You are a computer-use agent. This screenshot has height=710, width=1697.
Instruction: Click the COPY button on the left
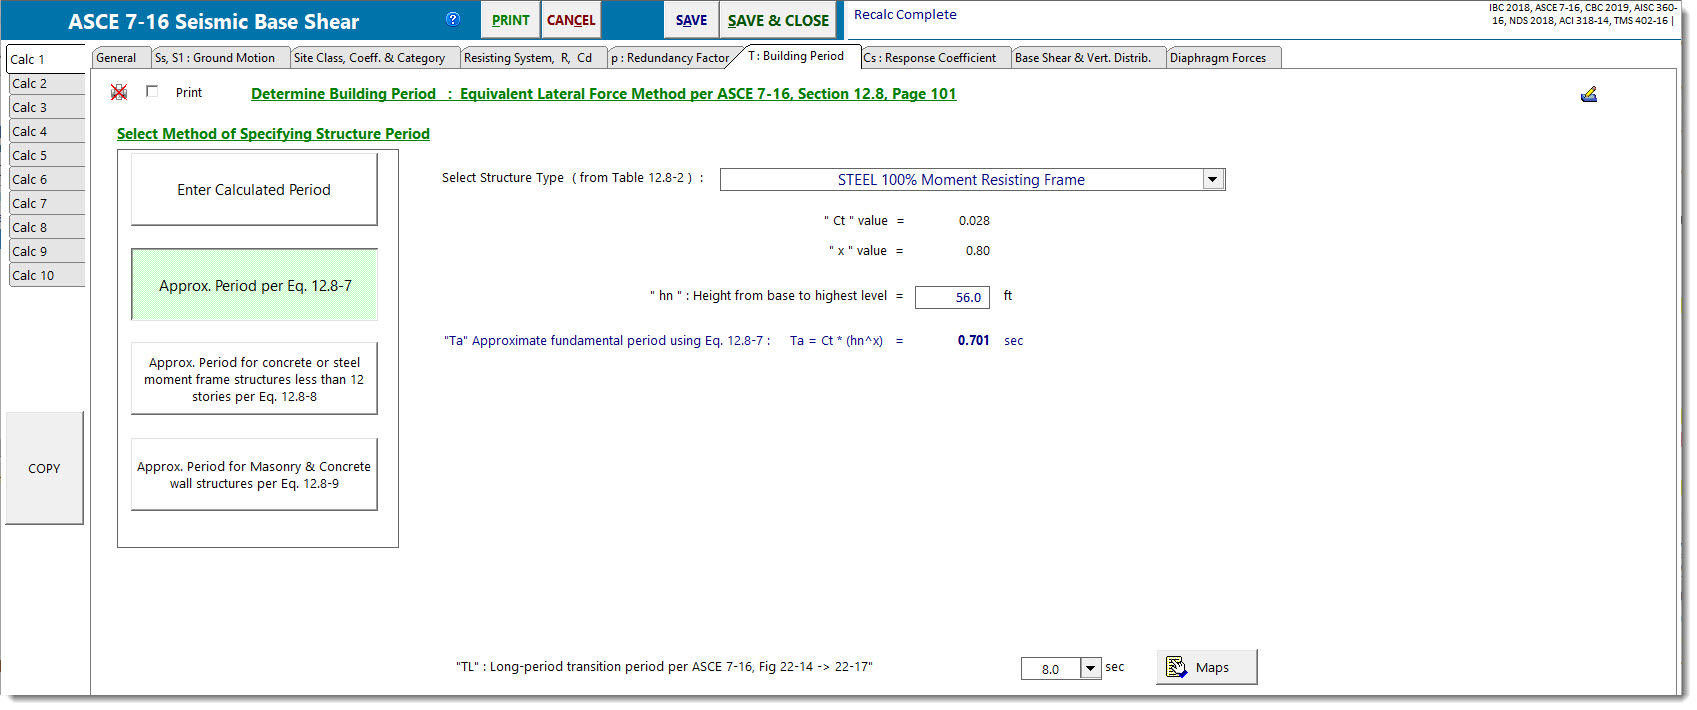(x=44, y=468)
